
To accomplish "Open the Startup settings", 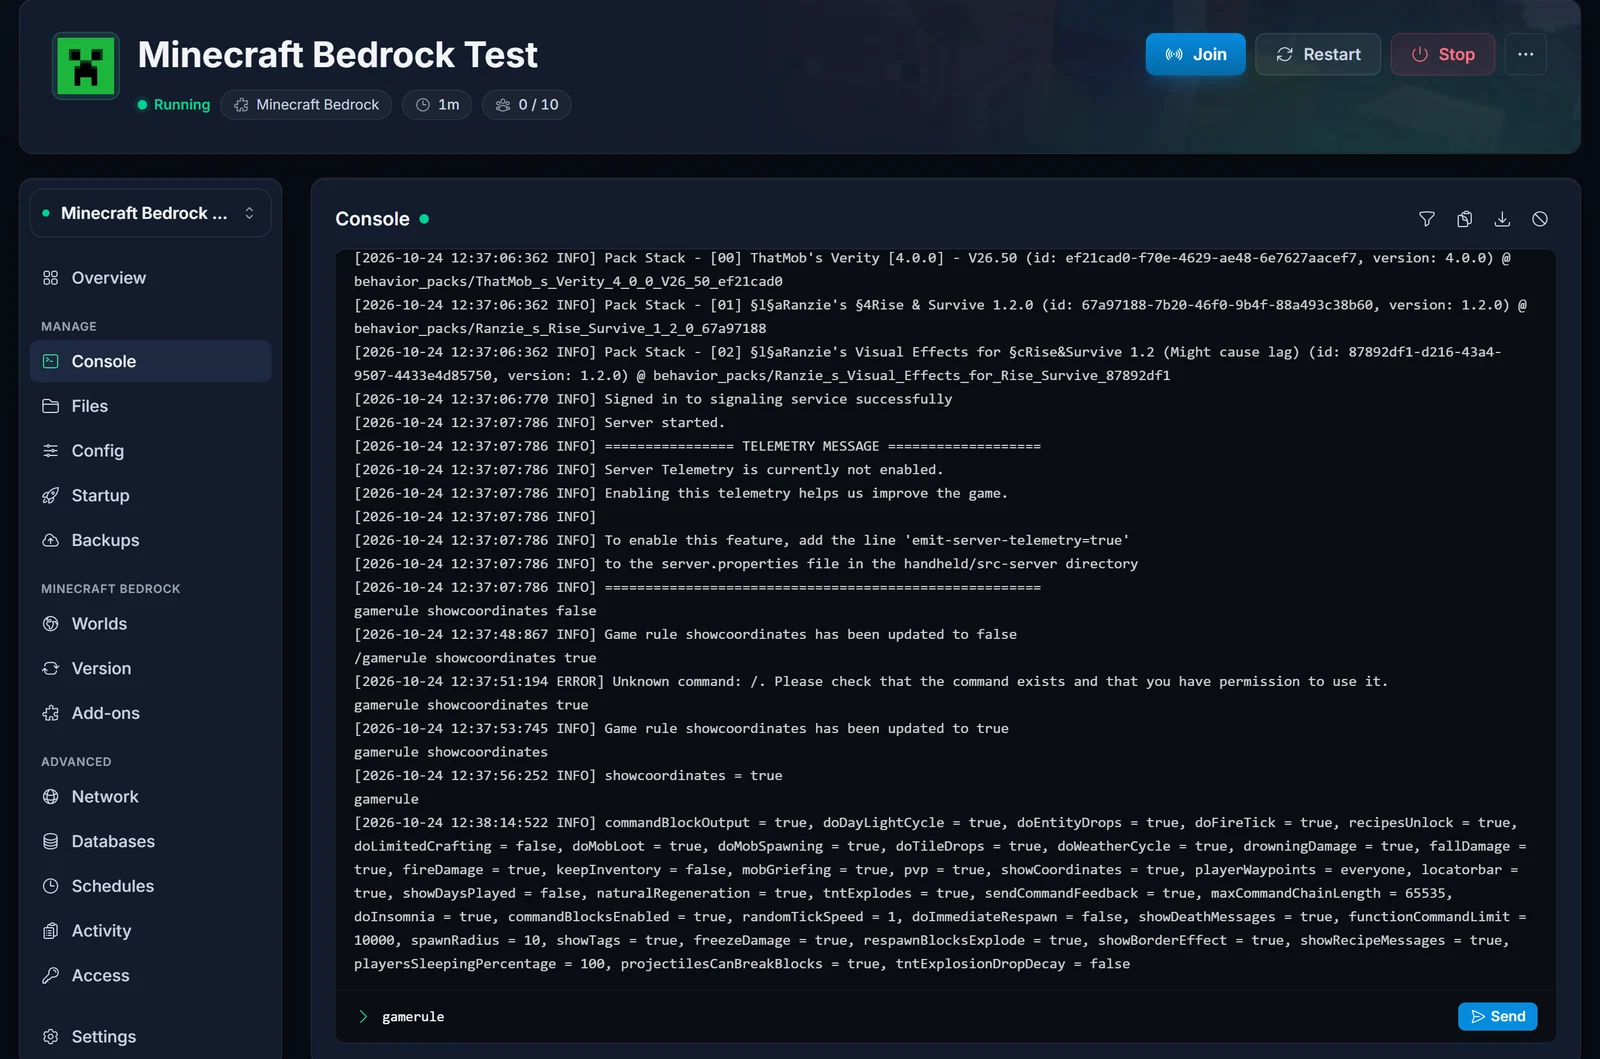I will [x=150, y=495].
